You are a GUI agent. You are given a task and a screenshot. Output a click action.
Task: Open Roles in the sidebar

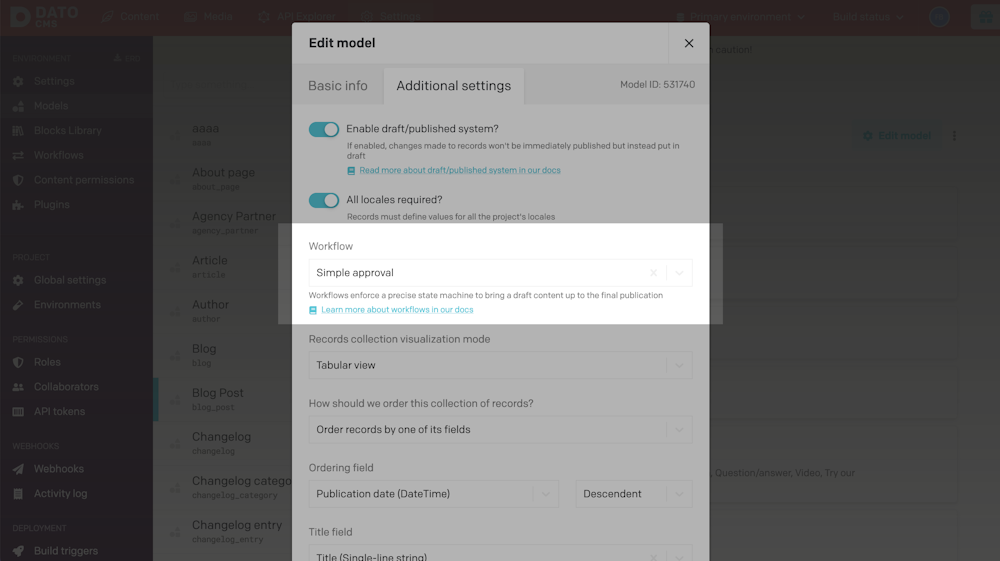[47, 362]
